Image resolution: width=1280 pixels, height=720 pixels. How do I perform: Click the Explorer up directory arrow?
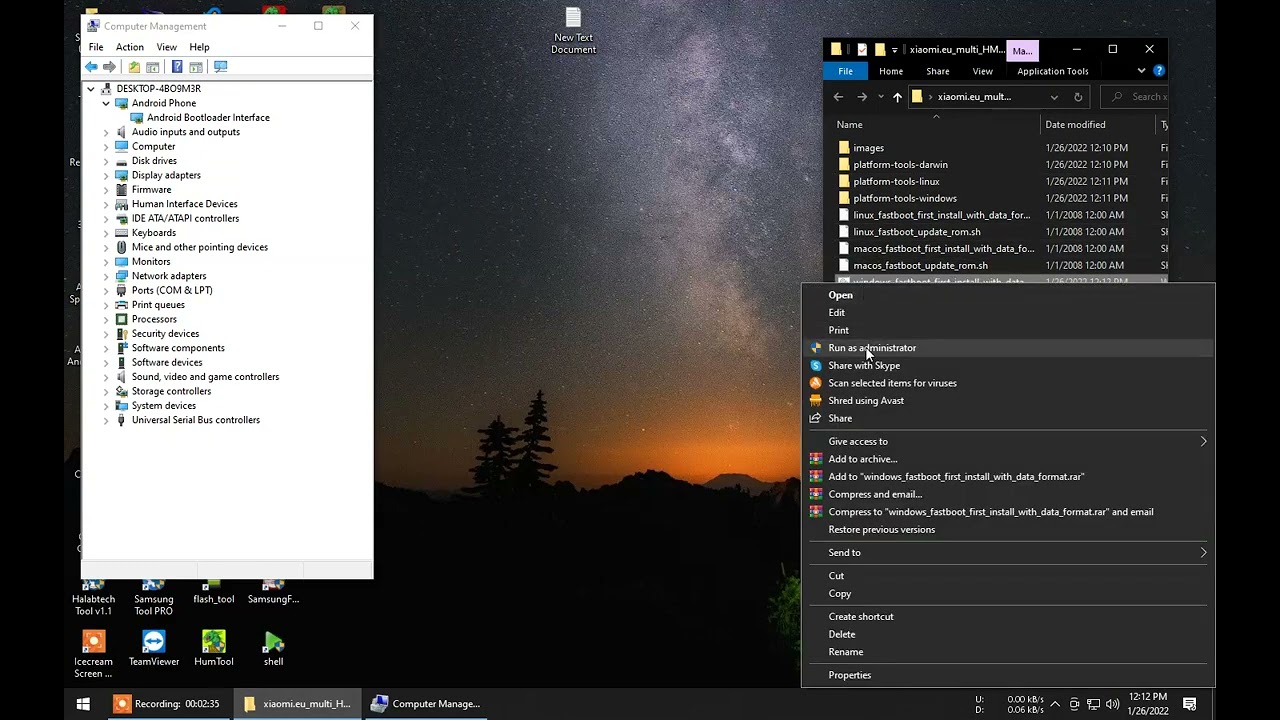[897, 97]
